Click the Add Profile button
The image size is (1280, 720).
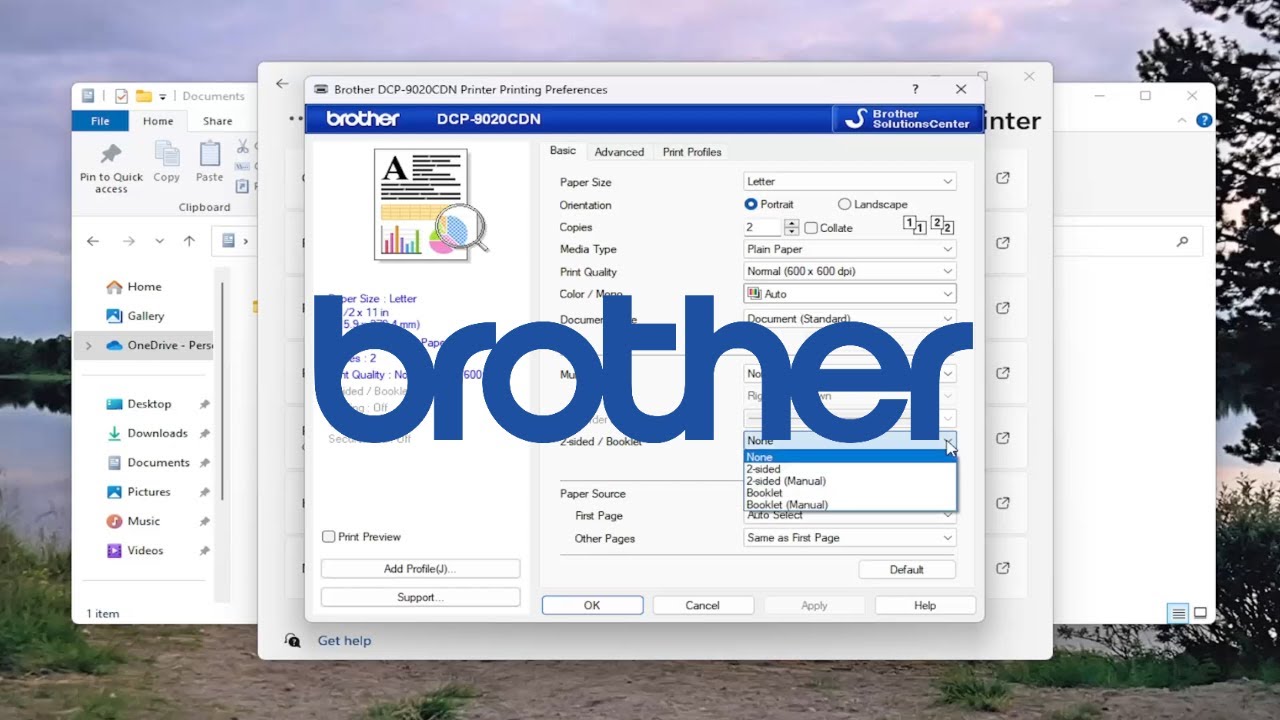pyautogui.click(x=420, y=569)
